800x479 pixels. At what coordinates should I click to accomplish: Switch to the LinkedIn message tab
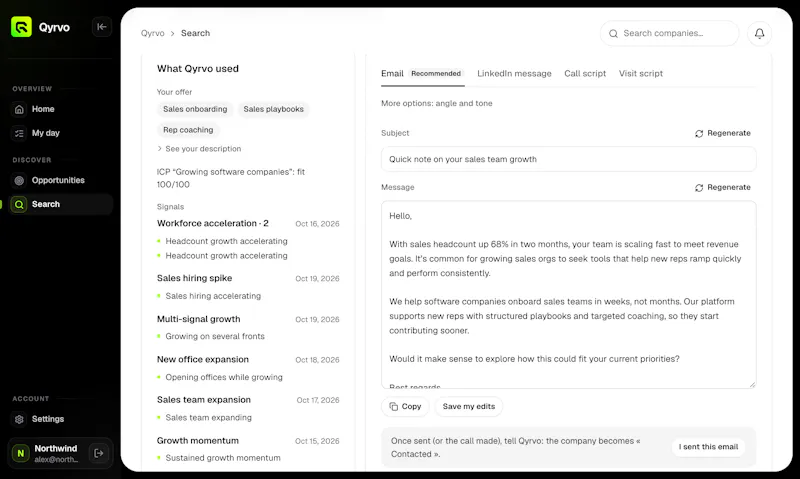click(514, 73)
